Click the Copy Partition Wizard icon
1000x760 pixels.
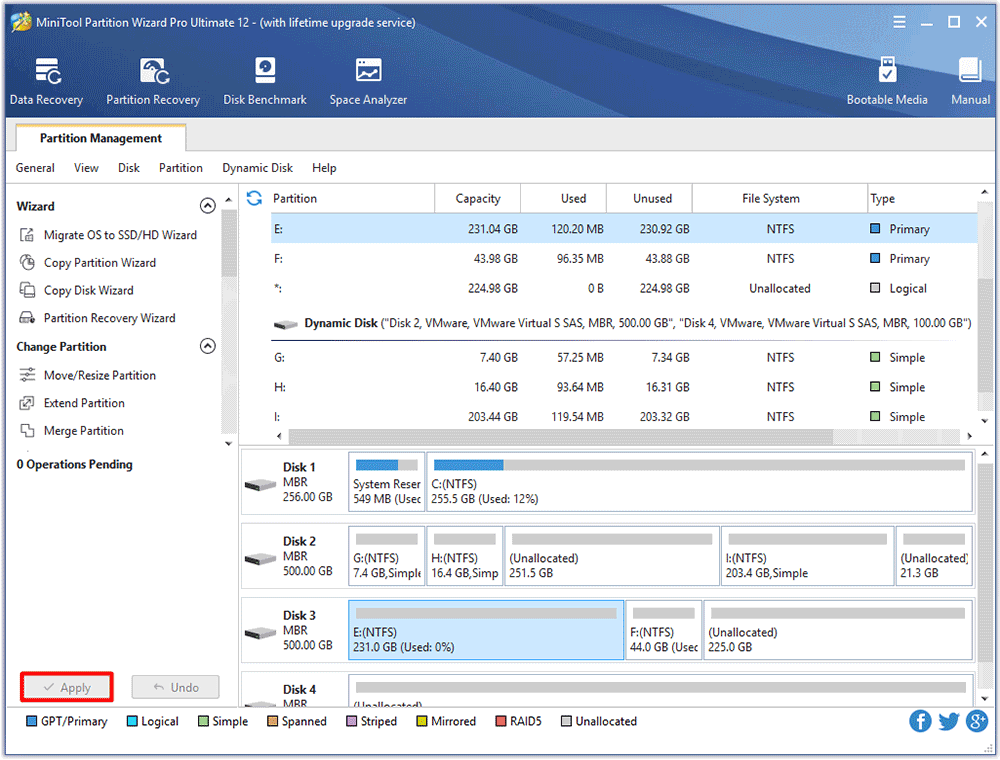tap(27, 262)
